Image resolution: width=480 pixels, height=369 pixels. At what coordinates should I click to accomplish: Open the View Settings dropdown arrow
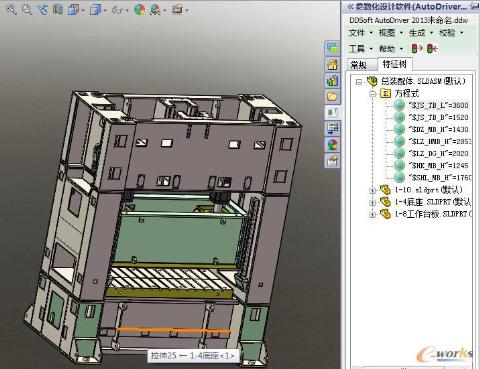click(x=187, y=11)
